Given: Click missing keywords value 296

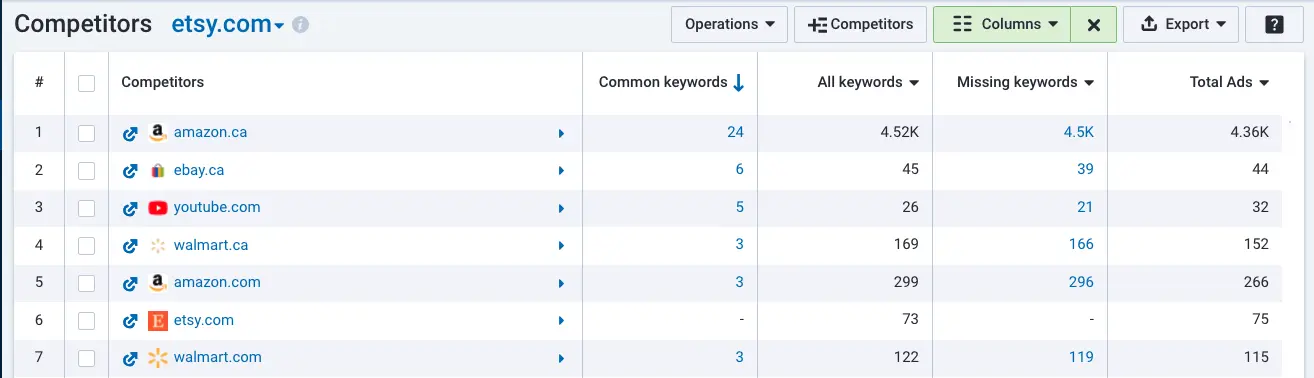Looking at the screenshot, I should [x=1081, y=282].
